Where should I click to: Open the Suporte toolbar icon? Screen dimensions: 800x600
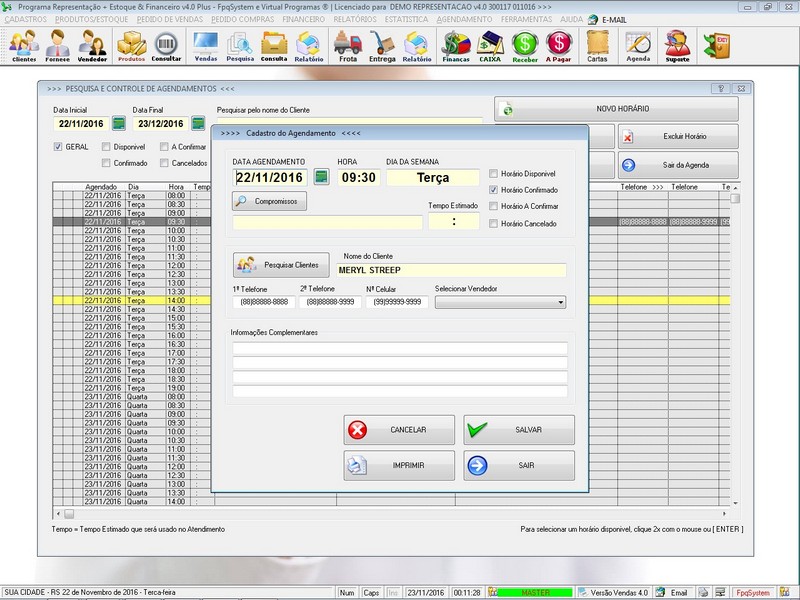coord(677,45)
